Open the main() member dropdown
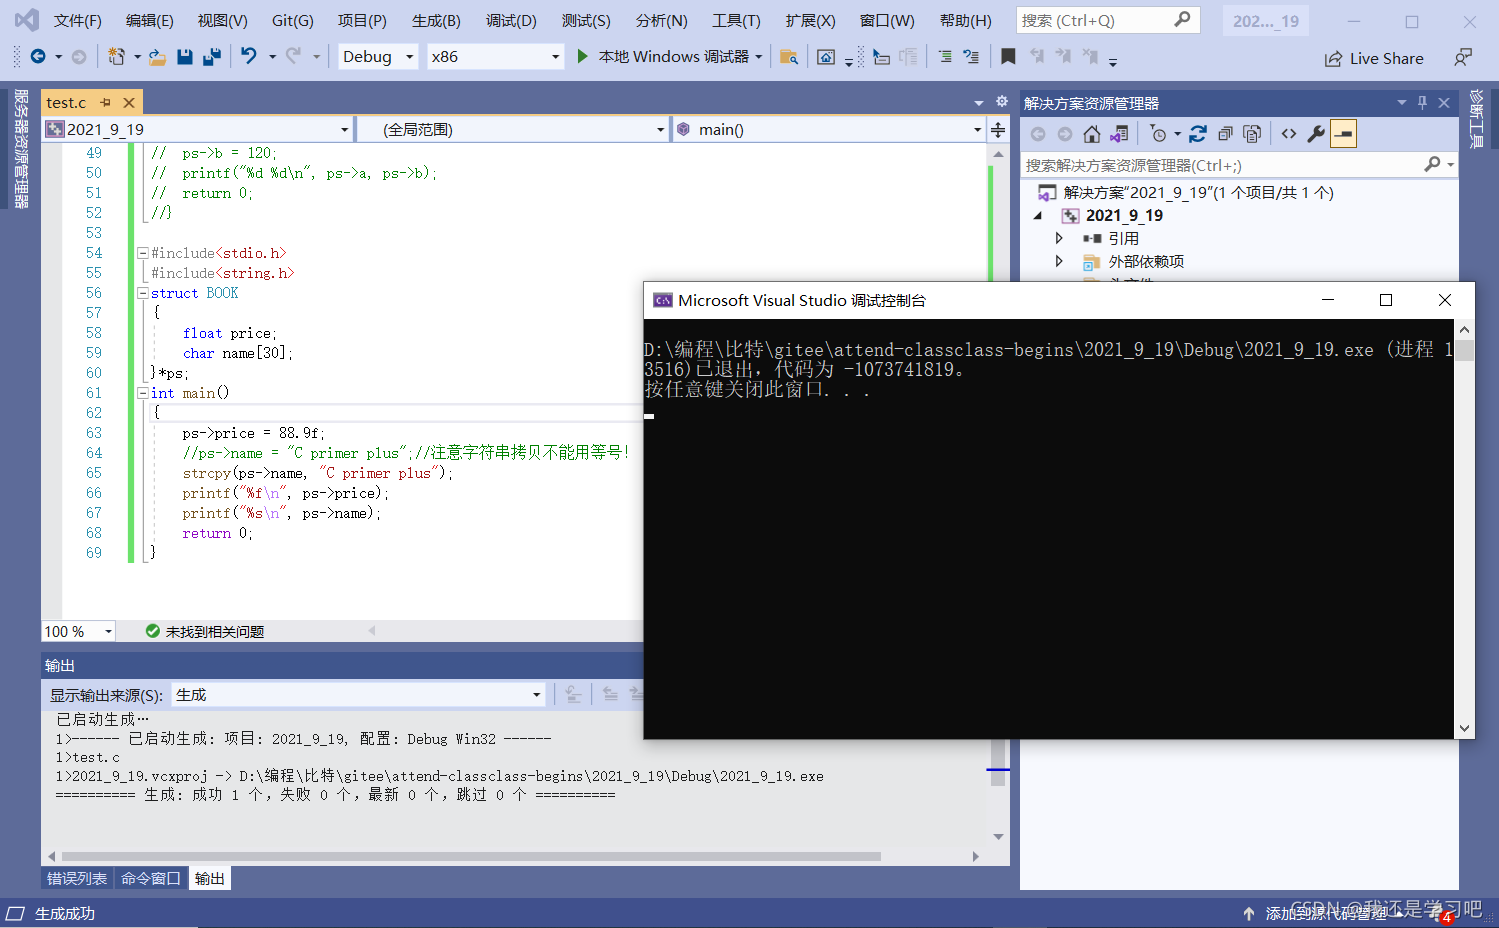 click(x=828, y=130)
